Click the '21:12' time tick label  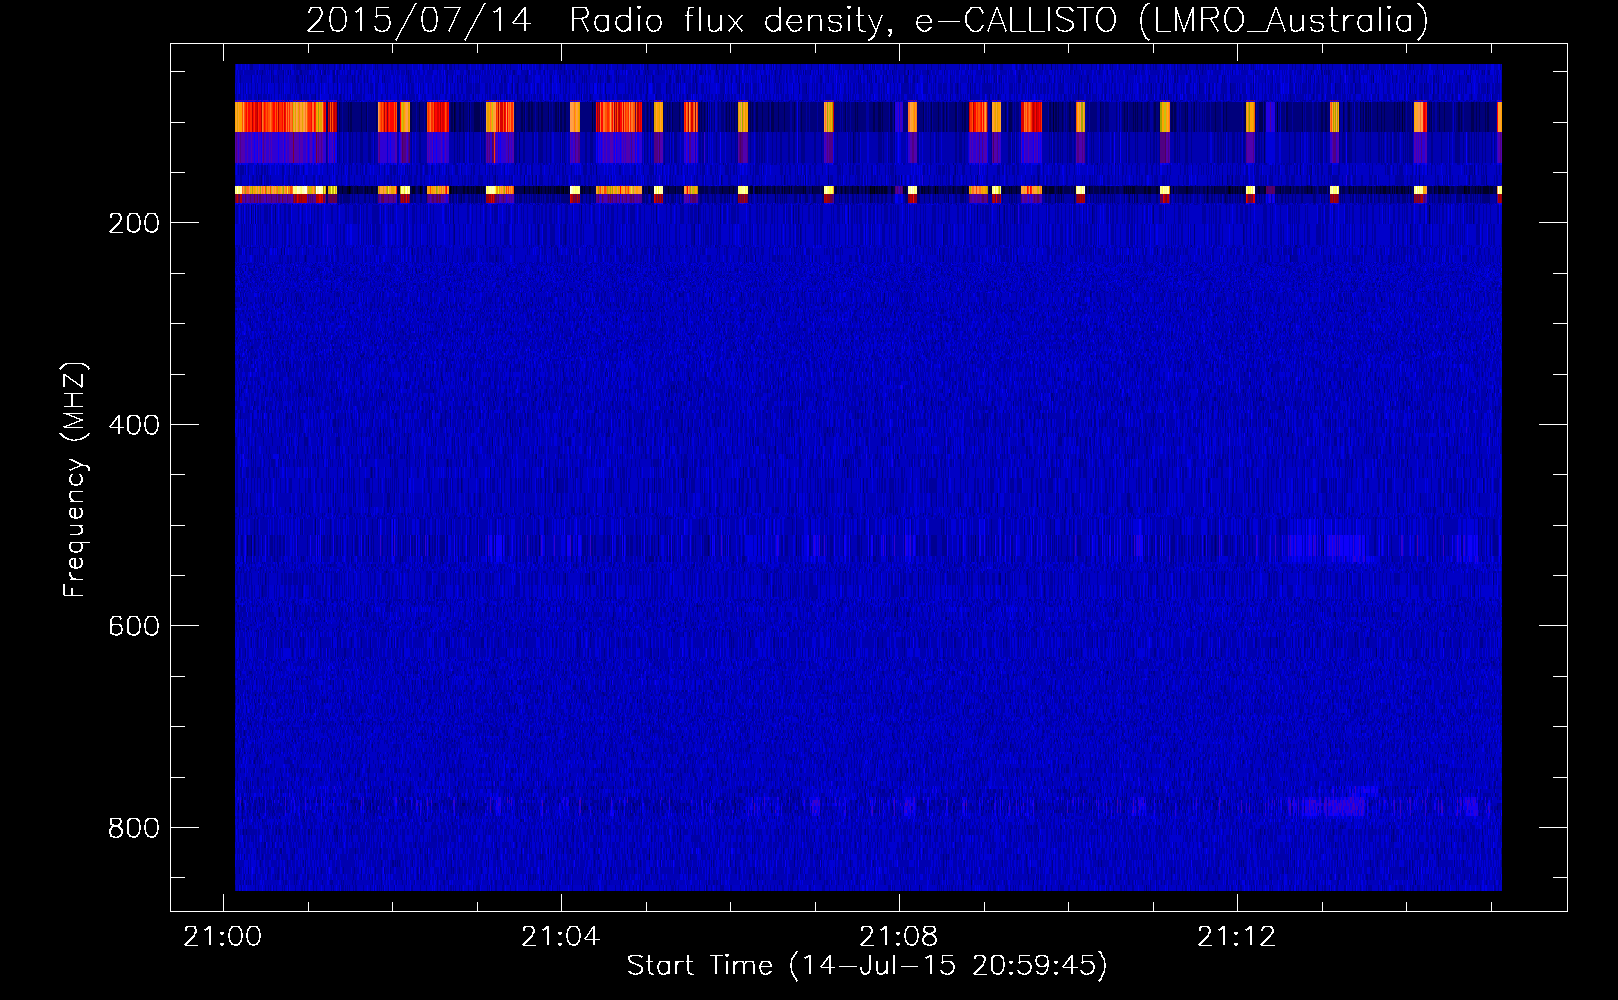click(x=1237, y=937)
